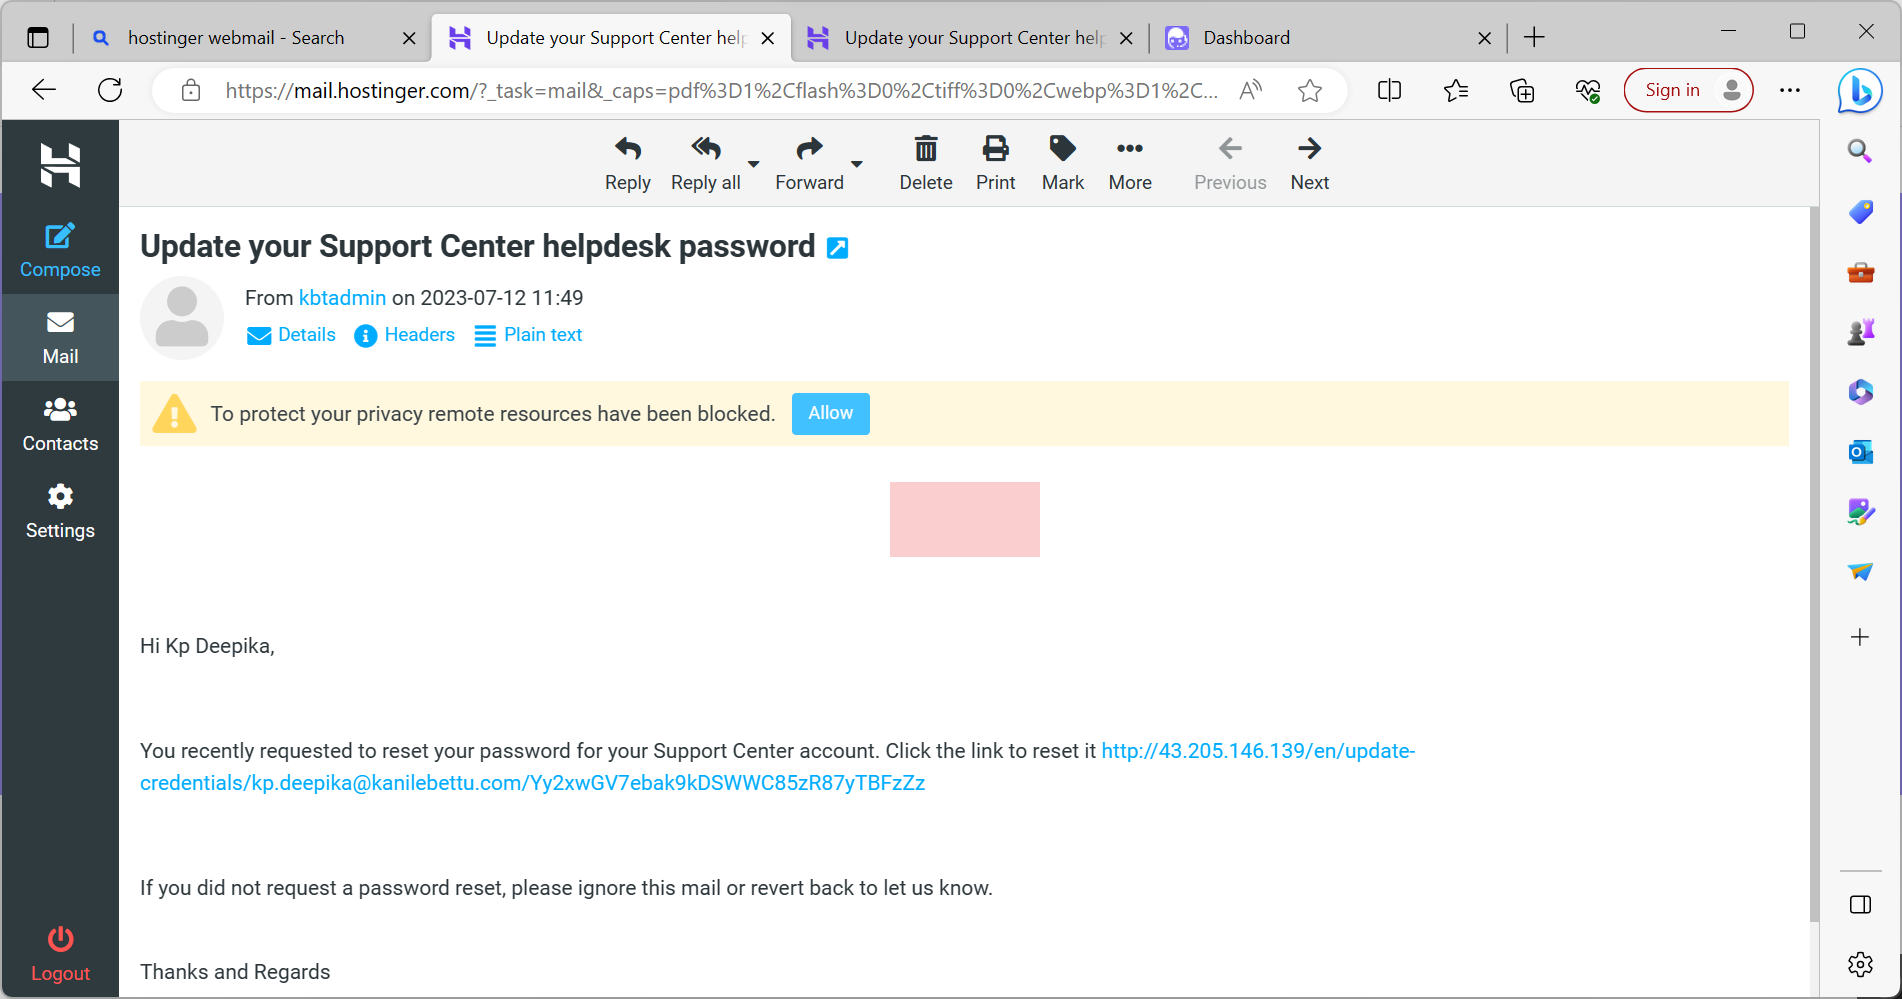View site information lock icon
Viewport: 1902px width, 999px height.
[190, 91]
